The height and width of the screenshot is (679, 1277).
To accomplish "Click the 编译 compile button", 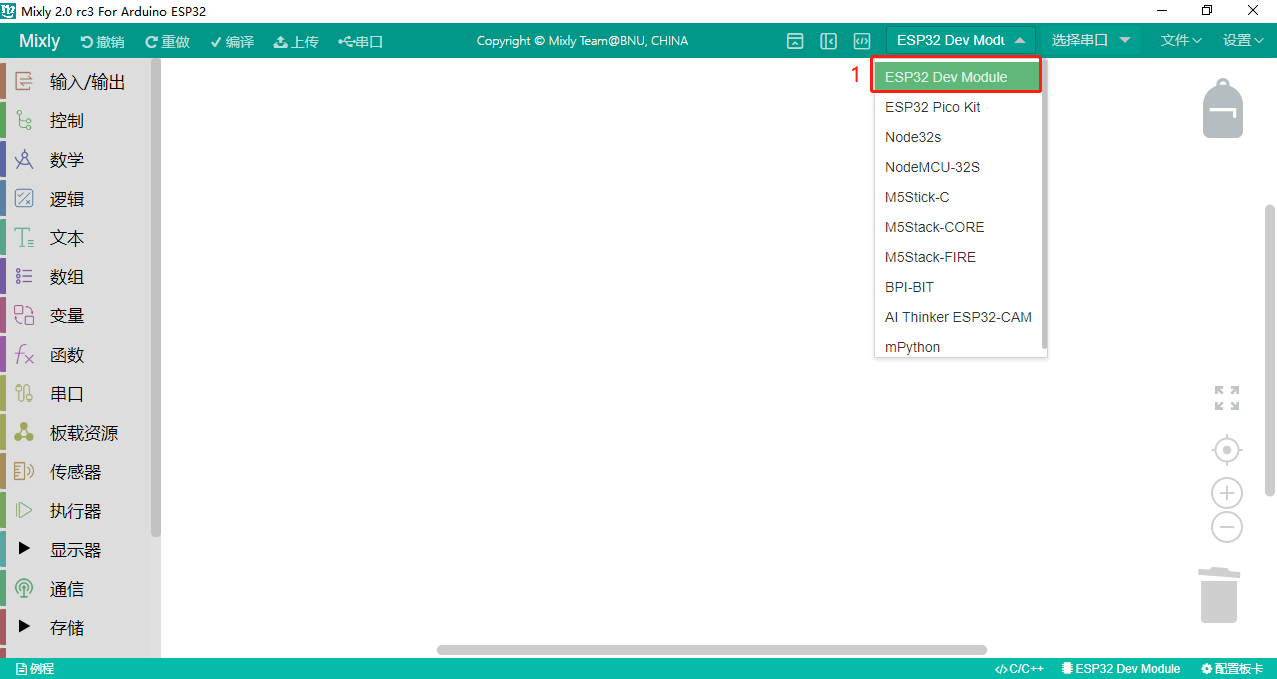I will tap(231, 41).
